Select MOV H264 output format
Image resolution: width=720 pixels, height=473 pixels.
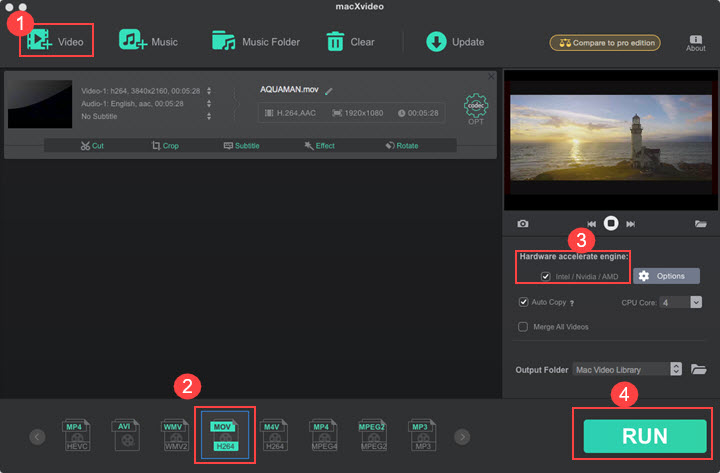click(x=224, y=436)
